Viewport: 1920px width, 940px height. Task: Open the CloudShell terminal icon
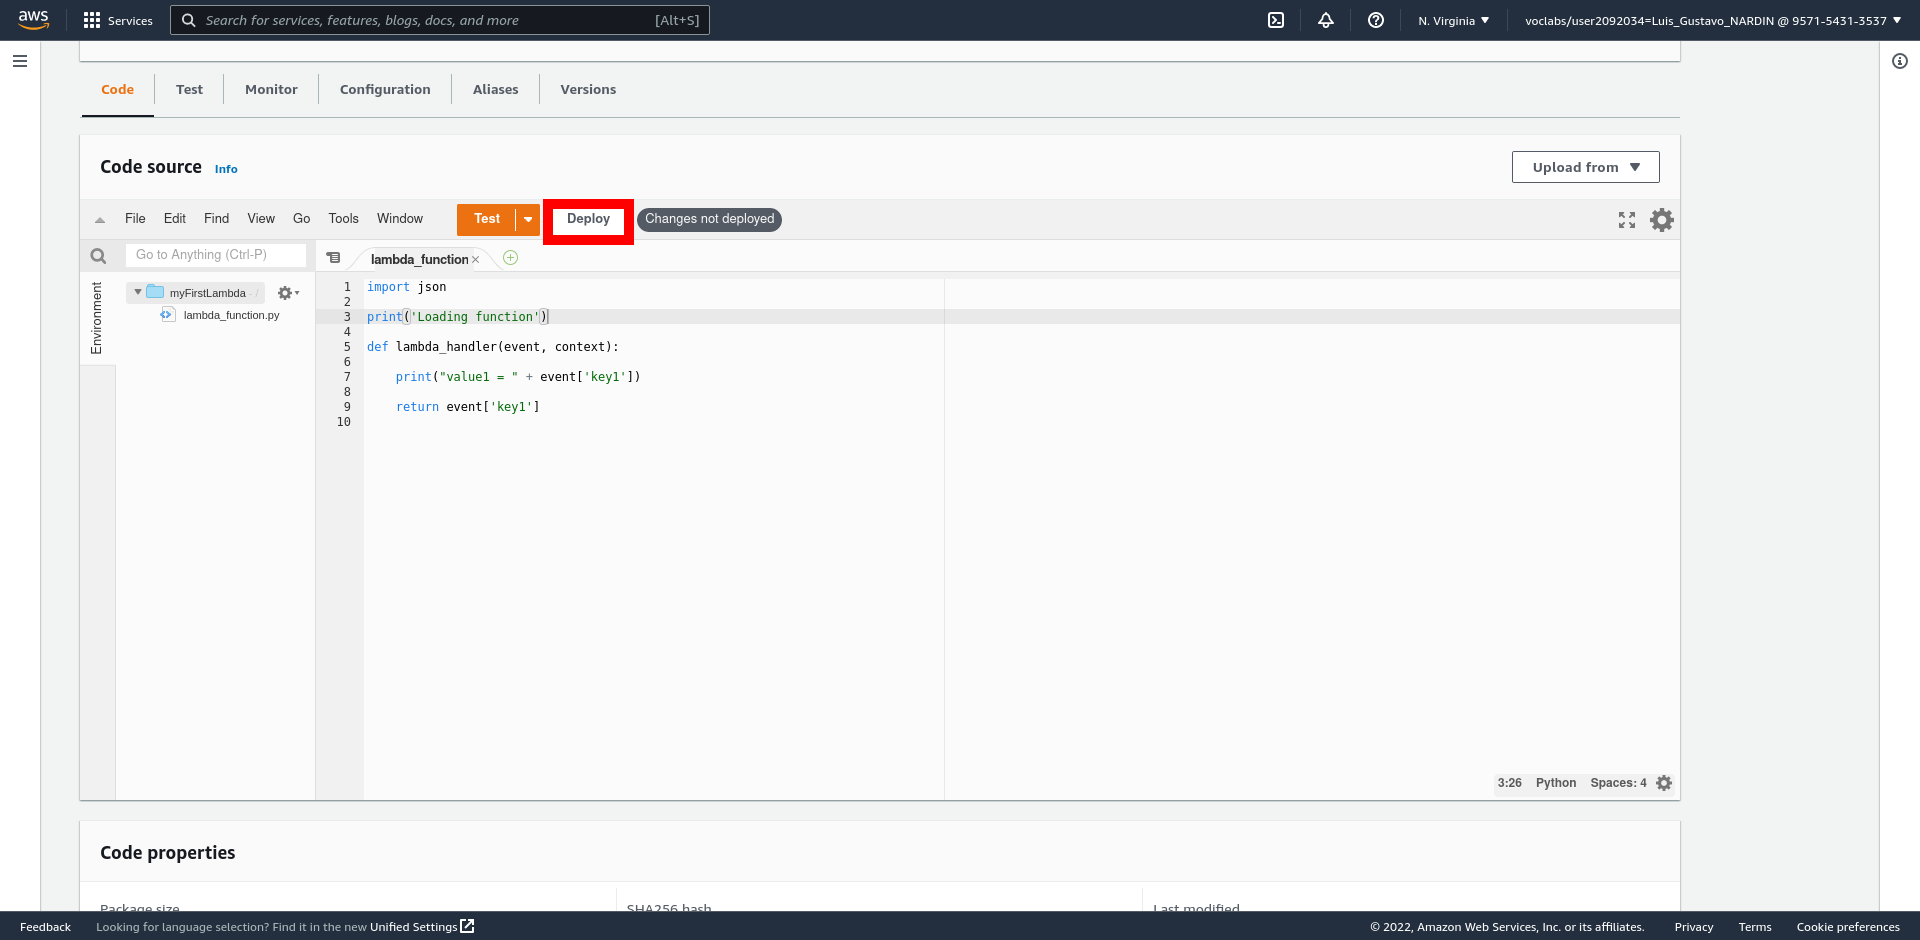point(1276,20)
